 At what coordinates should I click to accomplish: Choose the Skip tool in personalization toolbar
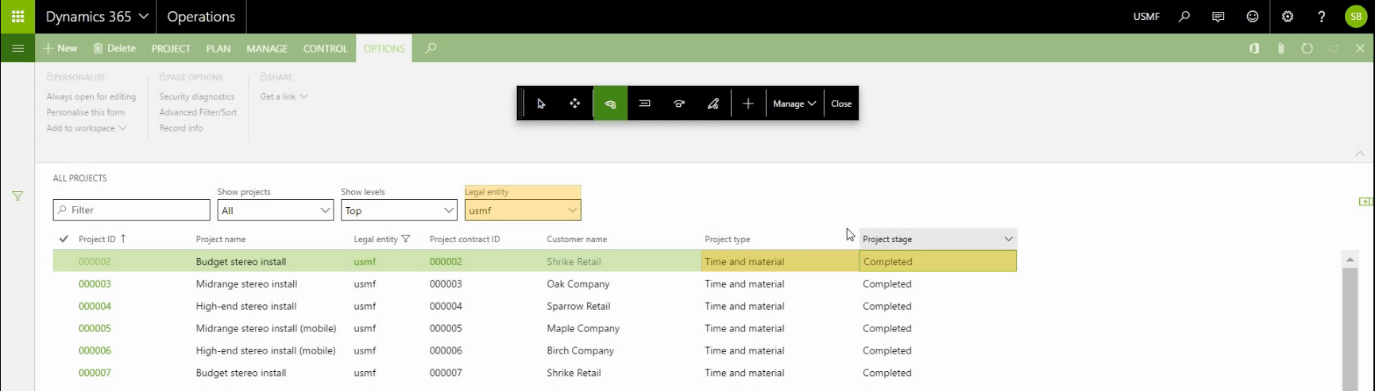coord(679,103)
